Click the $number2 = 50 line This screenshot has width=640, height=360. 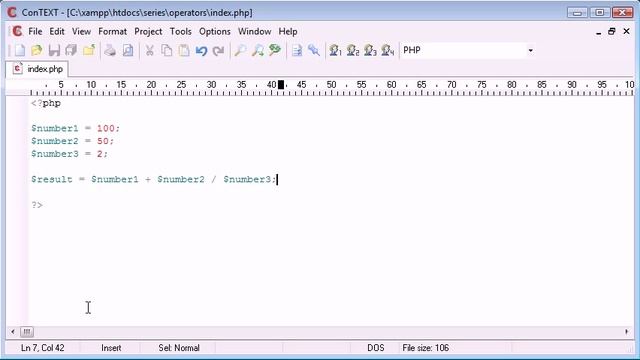point(73,141)
